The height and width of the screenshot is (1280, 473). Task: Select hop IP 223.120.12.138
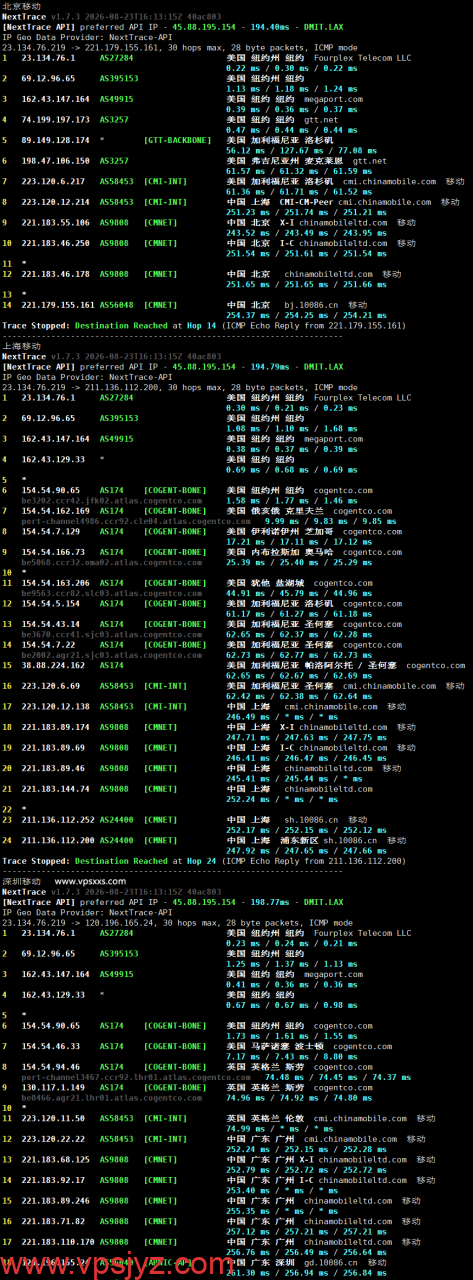tap(55, 707)
